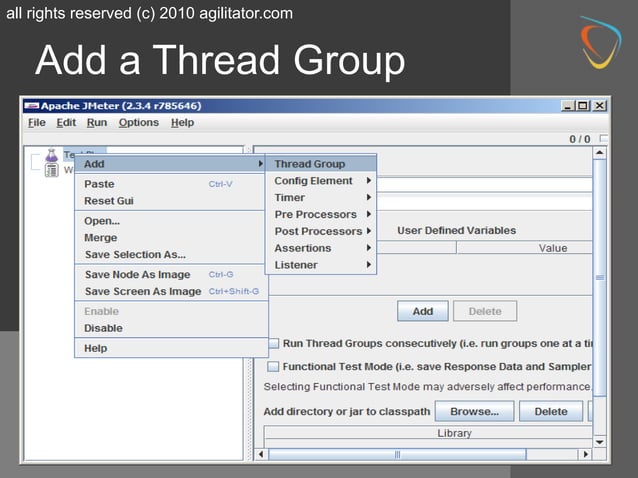The height and width of the screenshot is (478, 638).
Task: Click scroll down arrow of vertical scrollbar
Action: point(600,441)
